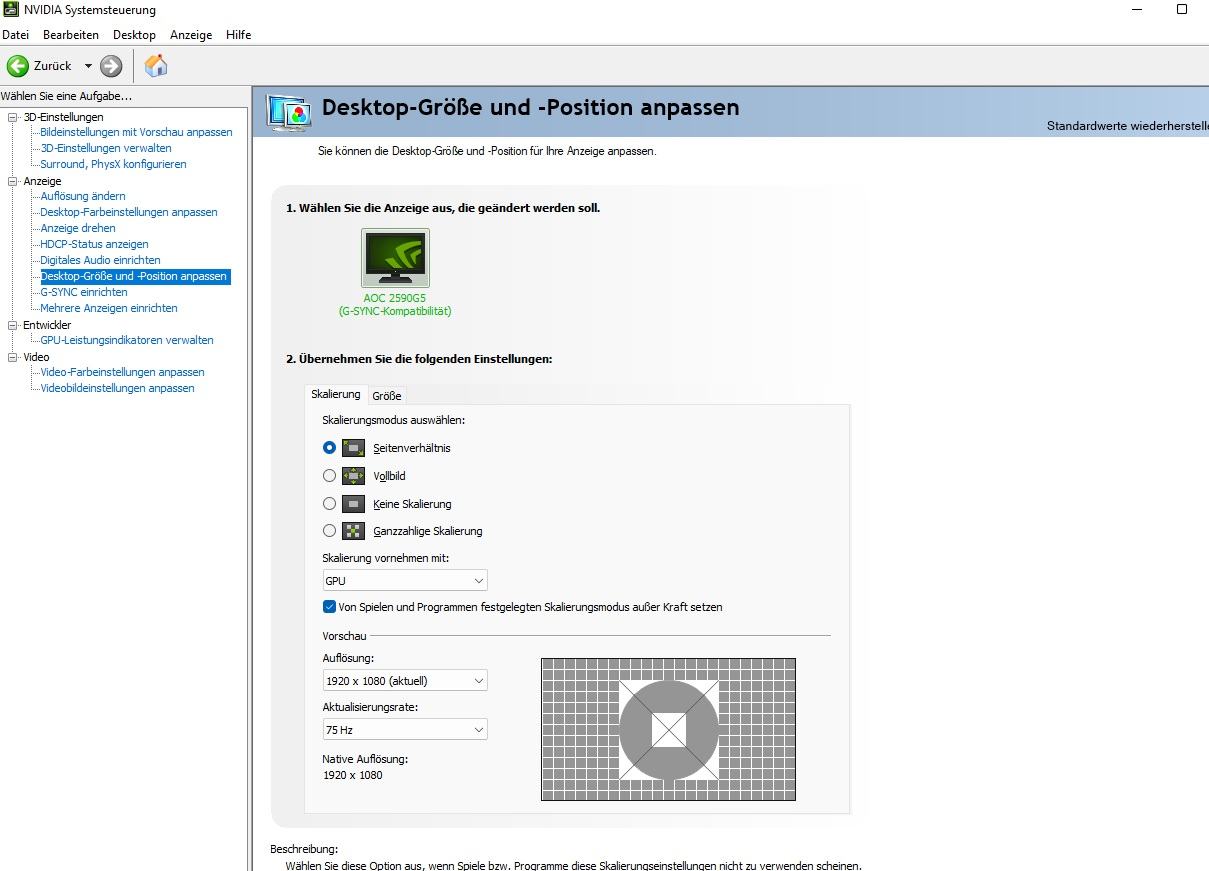Click the NVIDIA Systemsteuerung title bar icon
This screenshot has width=1209, height=871.
click(10, 10)
